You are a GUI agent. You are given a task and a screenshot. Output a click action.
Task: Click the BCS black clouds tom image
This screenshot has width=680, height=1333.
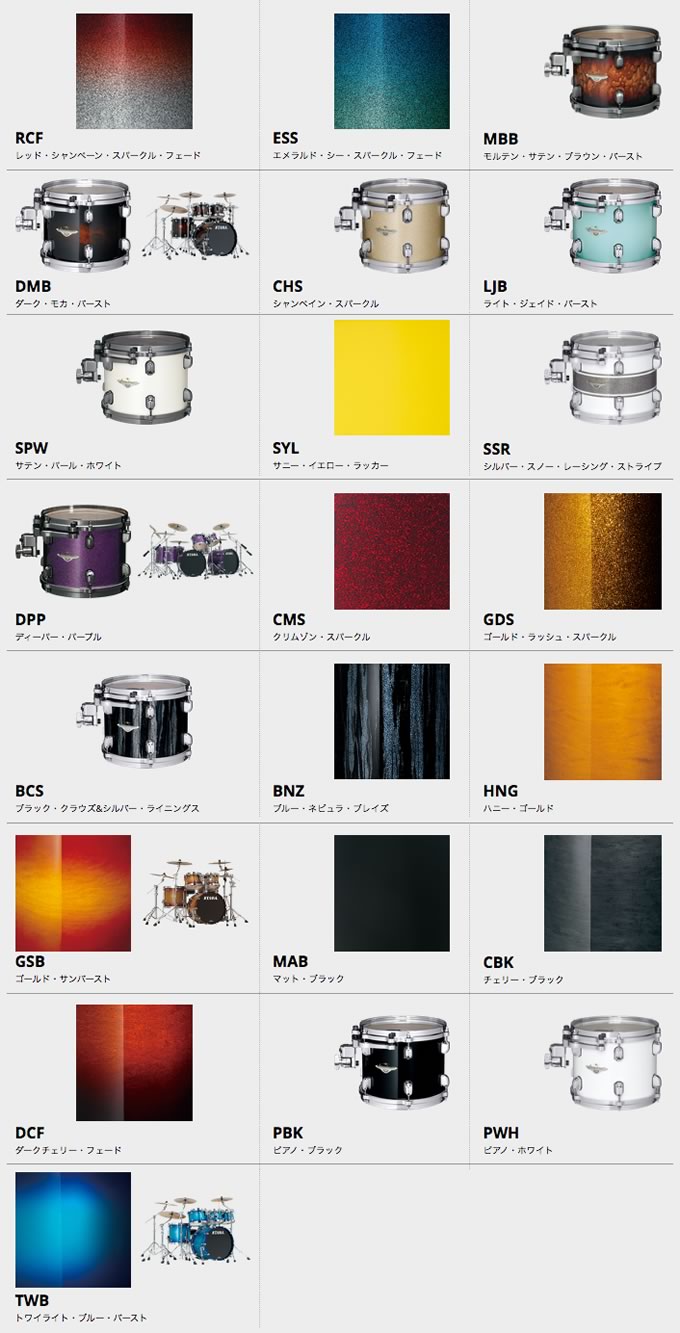point(134,720)
